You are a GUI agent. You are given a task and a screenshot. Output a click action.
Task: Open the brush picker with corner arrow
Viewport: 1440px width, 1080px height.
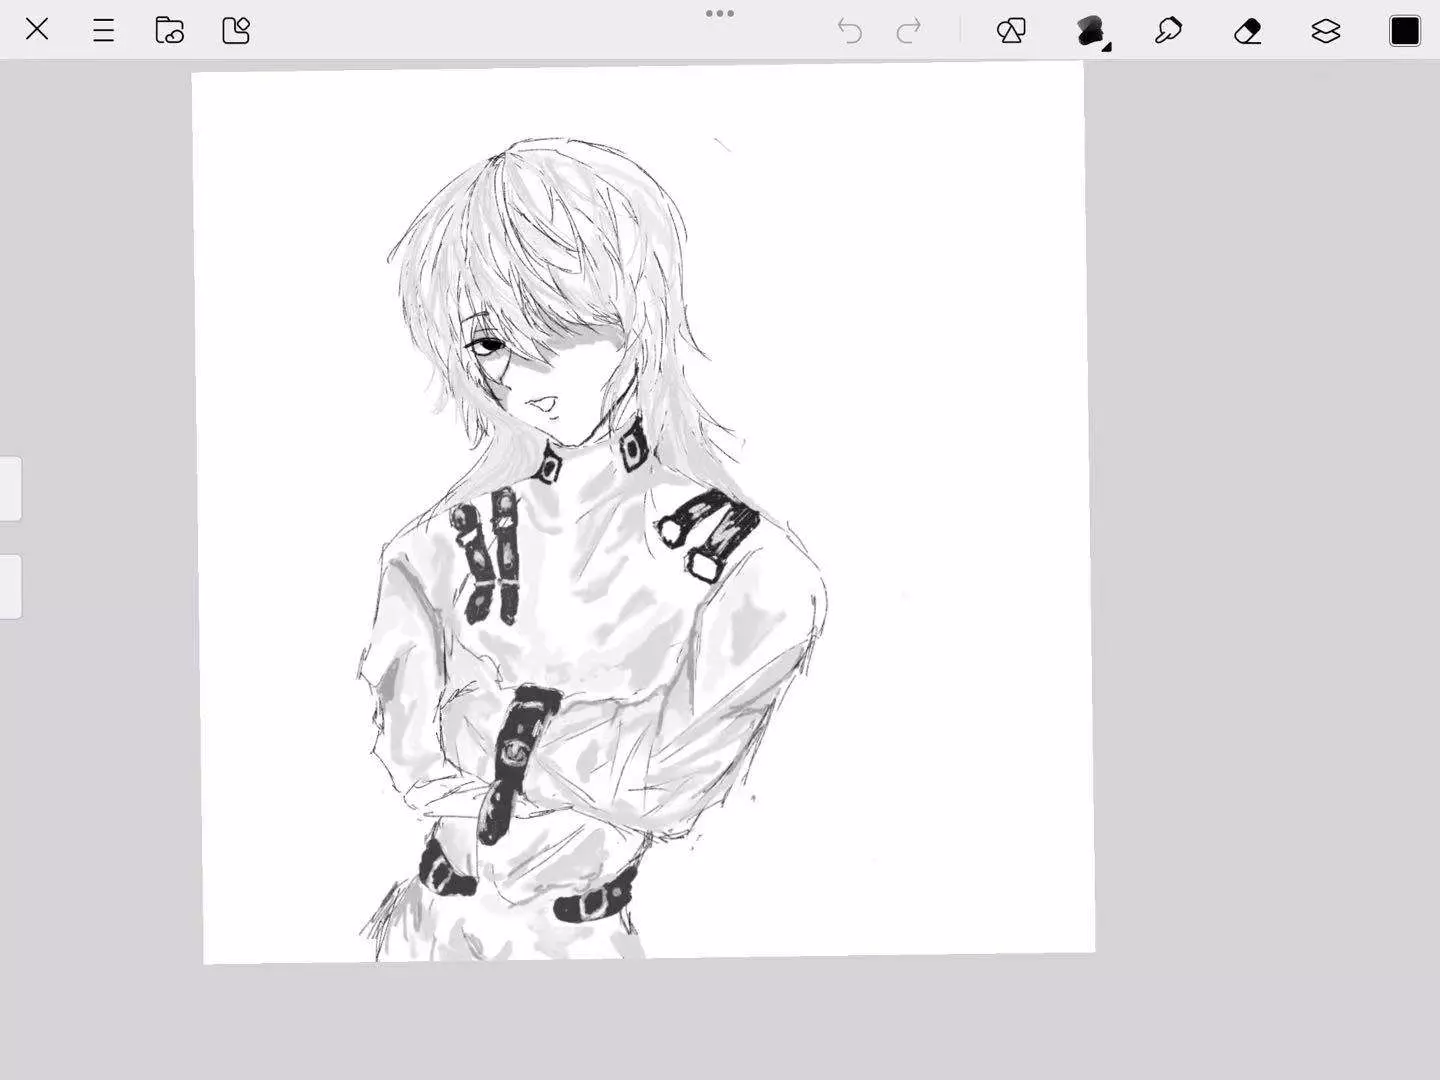[x=1092, y=31]
